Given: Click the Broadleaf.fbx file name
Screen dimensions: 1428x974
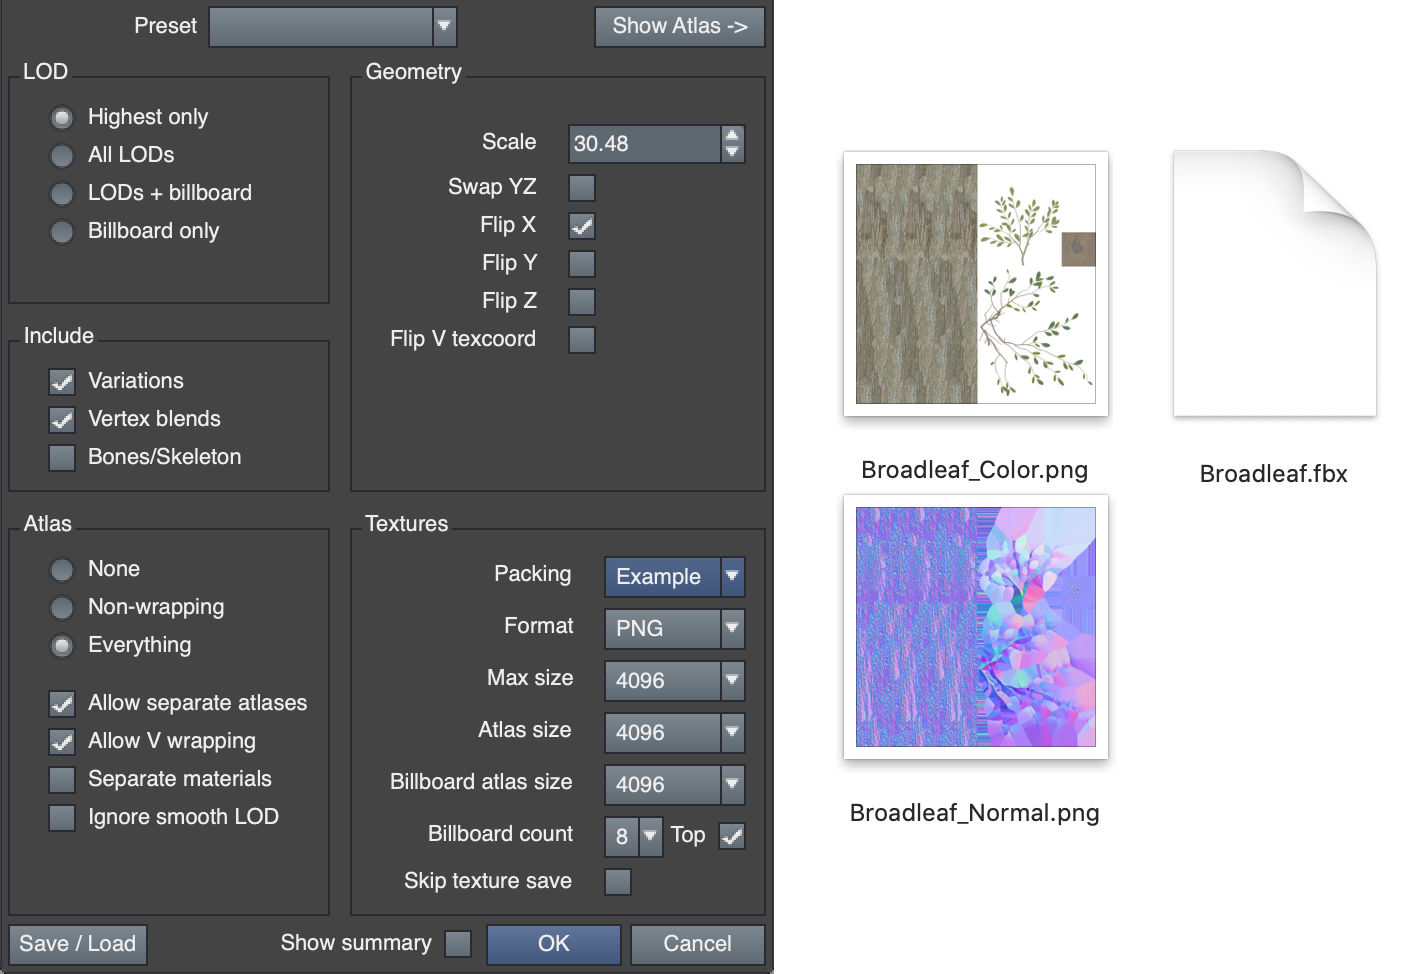Looking at the screenshot, I should click(1274, 475).
